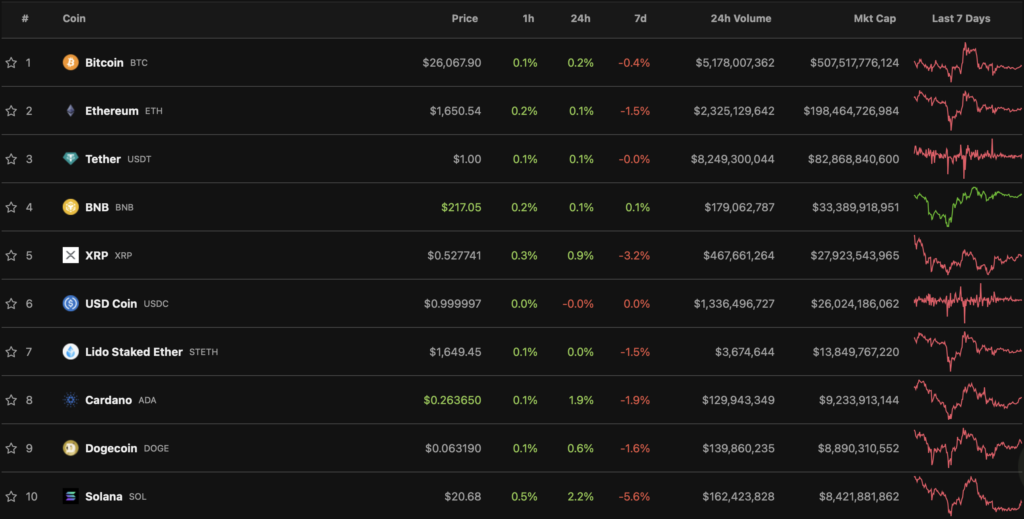Viewport: 1024px width, 519px height.
Task: Open the XRP coin name link
Action: pos(97,255)
